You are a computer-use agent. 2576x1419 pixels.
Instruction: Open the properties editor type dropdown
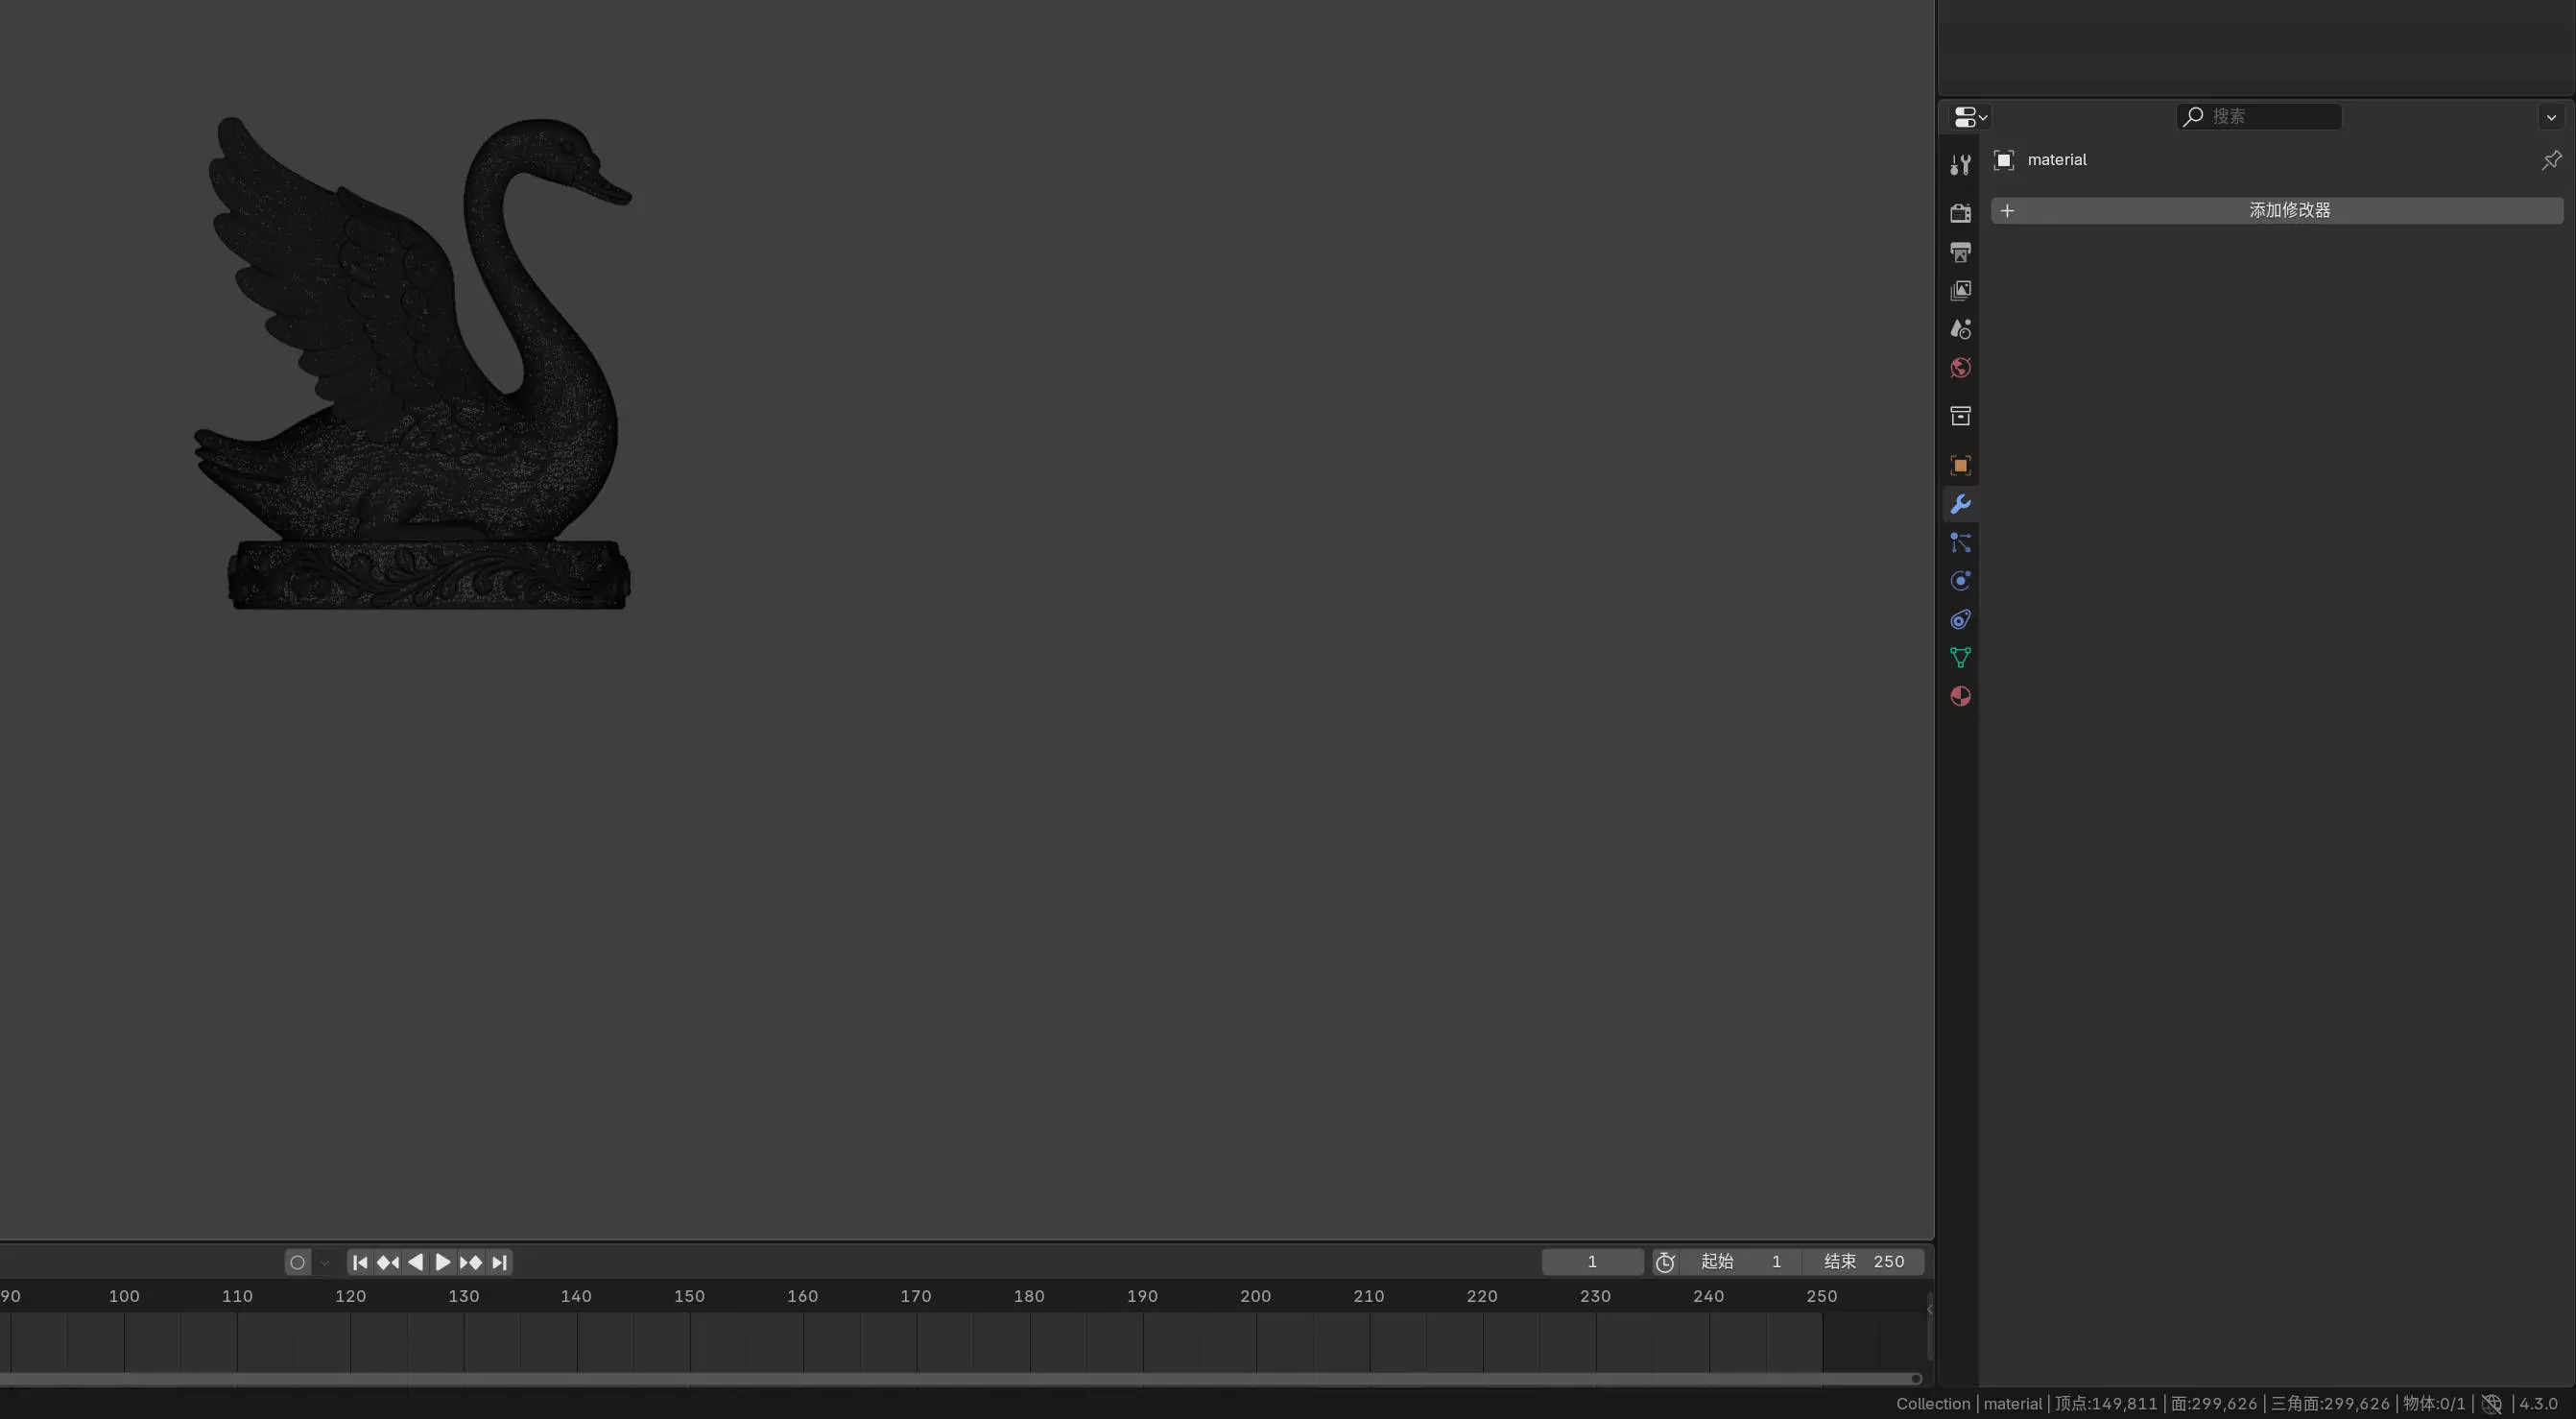(x=1970, y=117)
